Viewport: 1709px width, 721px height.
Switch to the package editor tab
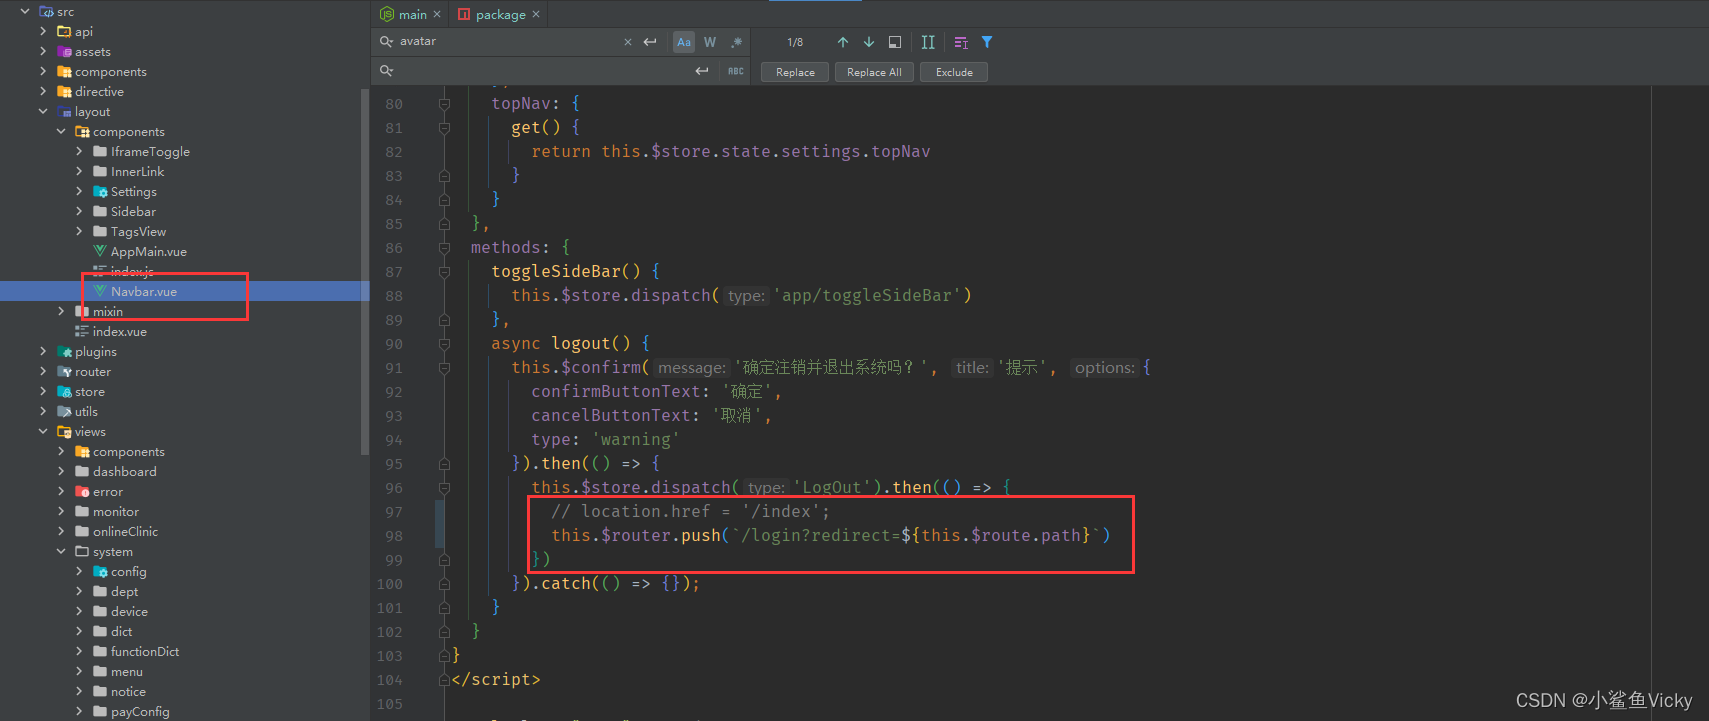point(500,14)
